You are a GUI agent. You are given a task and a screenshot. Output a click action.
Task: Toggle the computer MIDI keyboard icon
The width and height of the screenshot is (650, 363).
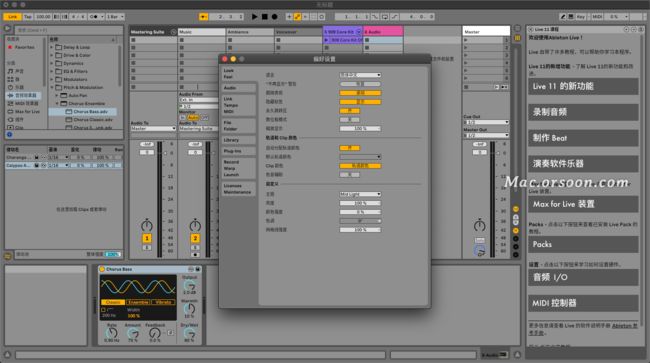571,17
